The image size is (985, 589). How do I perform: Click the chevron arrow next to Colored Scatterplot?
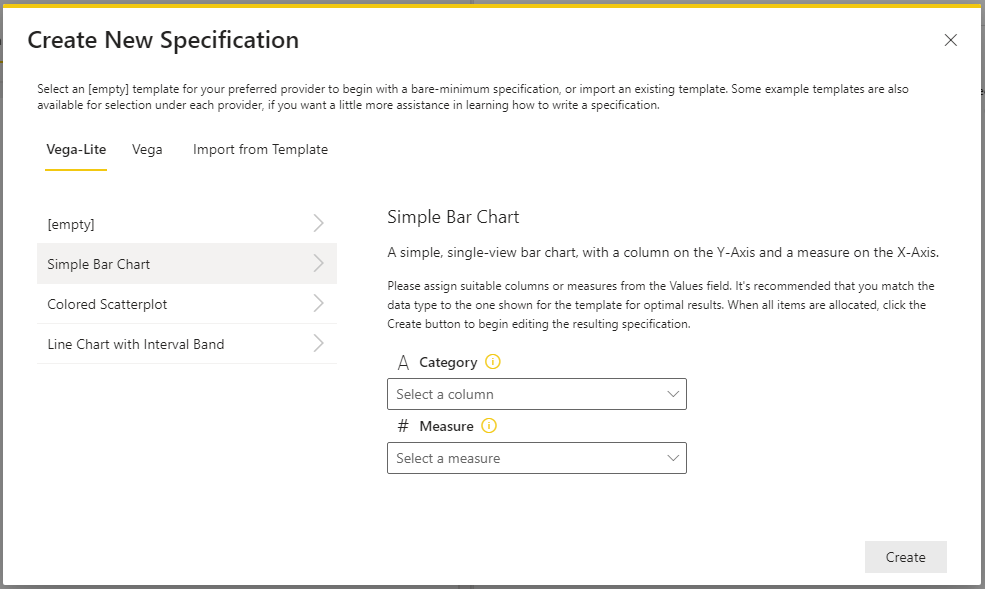point(318,304)
